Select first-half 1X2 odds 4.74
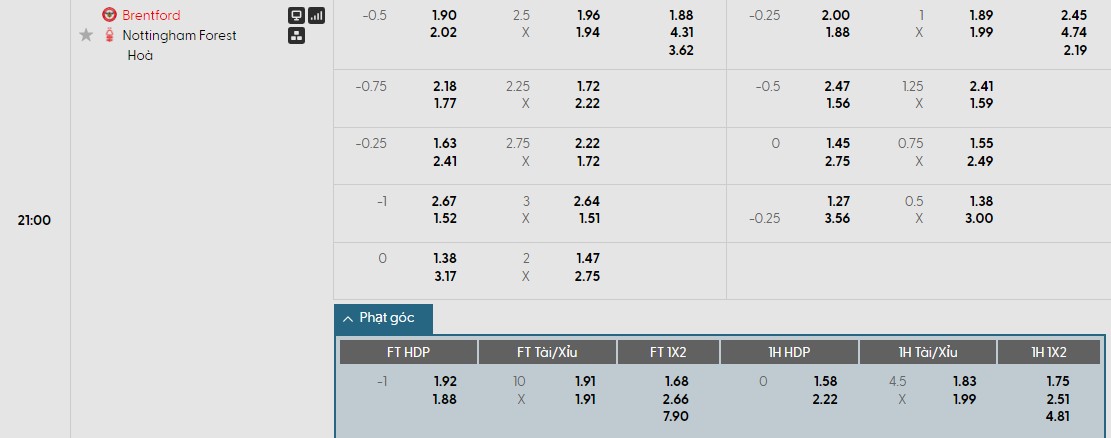 1074,32
